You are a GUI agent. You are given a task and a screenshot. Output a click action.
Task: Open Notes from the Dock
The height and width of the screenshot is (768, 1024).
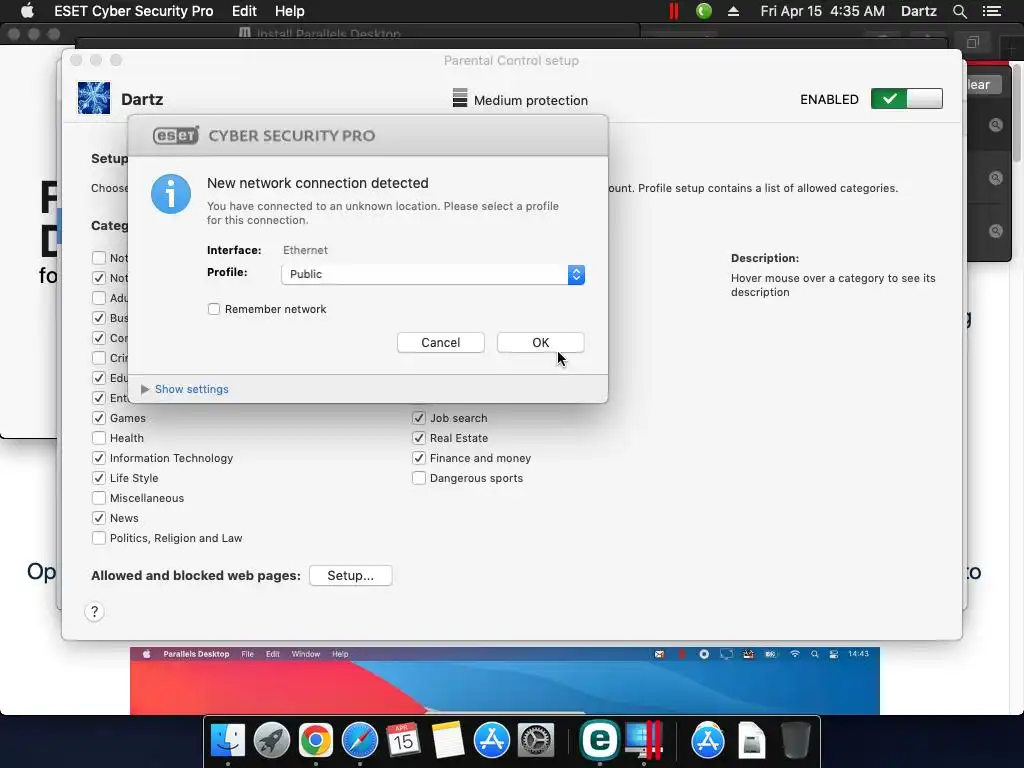(x=447, y=740)
